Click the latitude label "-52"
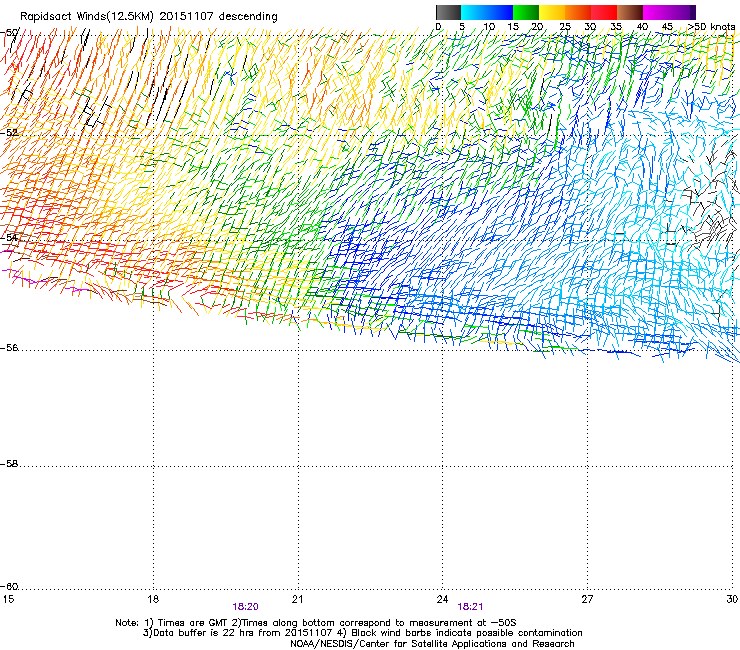 pos(9,133)
